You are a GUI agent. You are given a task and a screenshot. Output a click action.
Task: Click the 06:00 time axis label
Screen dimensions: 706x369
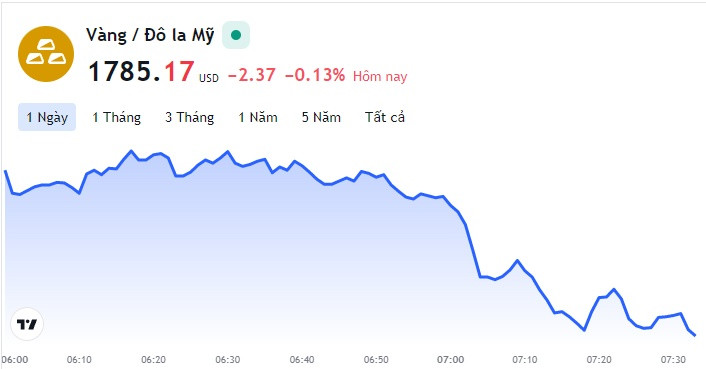click(x=15, y=360)
